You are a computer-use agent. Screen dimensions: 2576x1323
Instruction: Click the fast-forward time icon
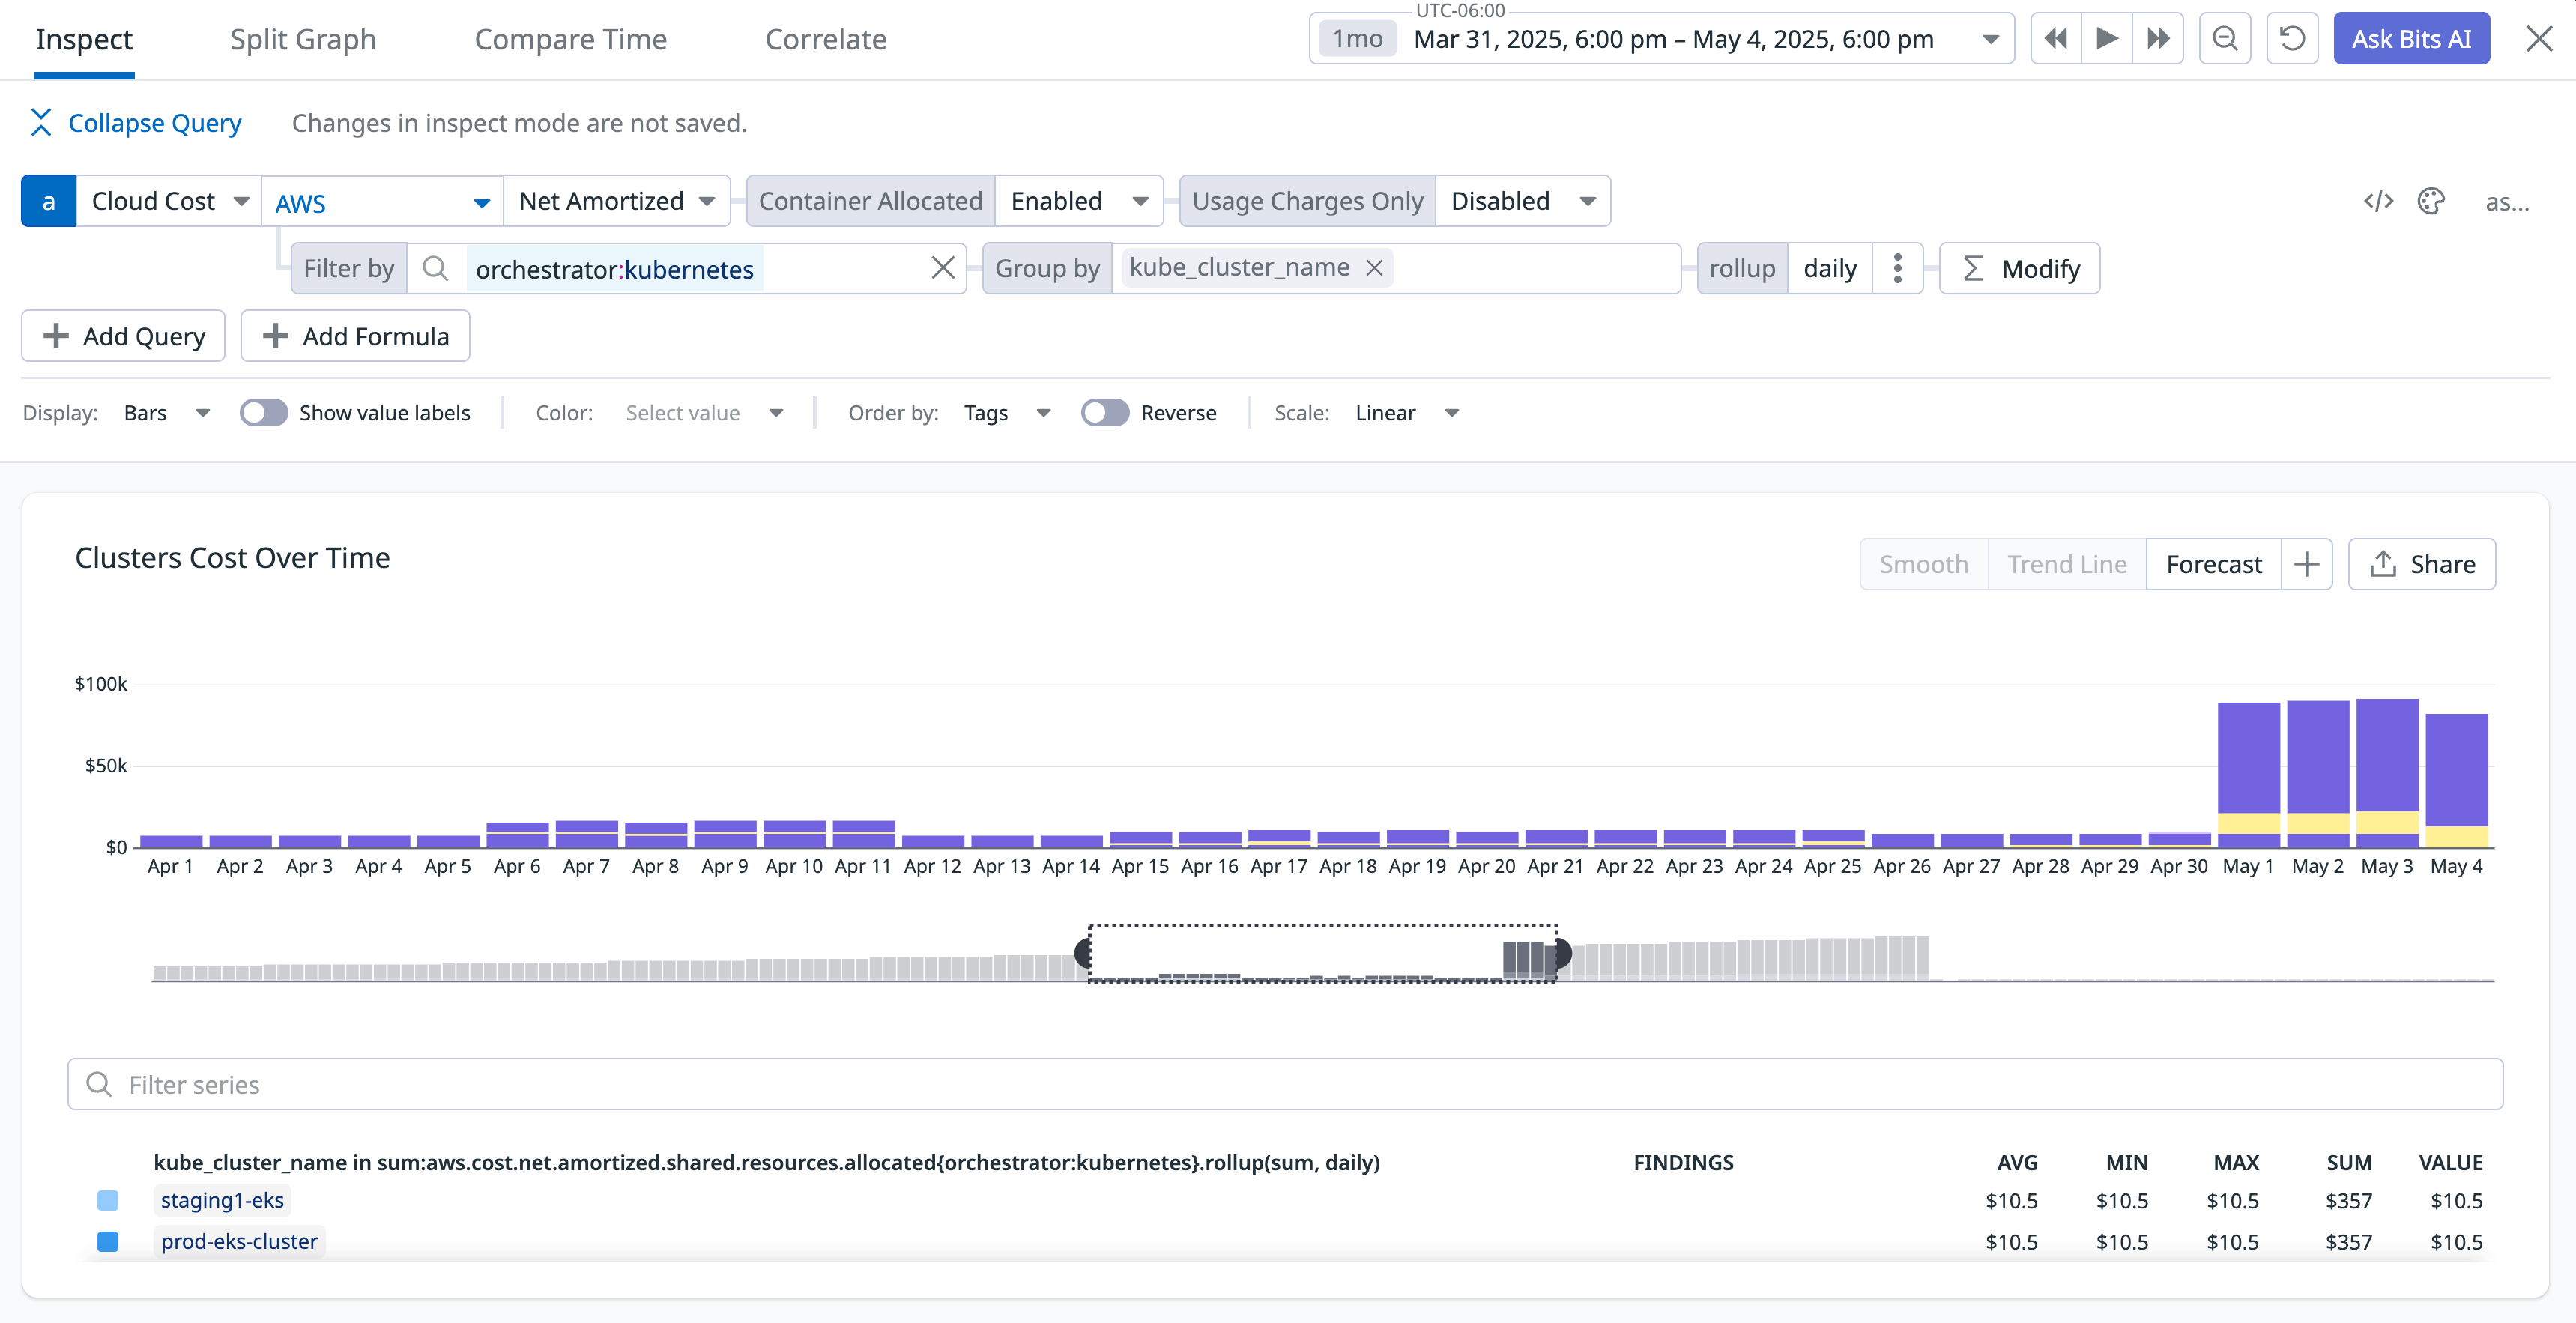pyautogui.click(x=2159, y=38)
